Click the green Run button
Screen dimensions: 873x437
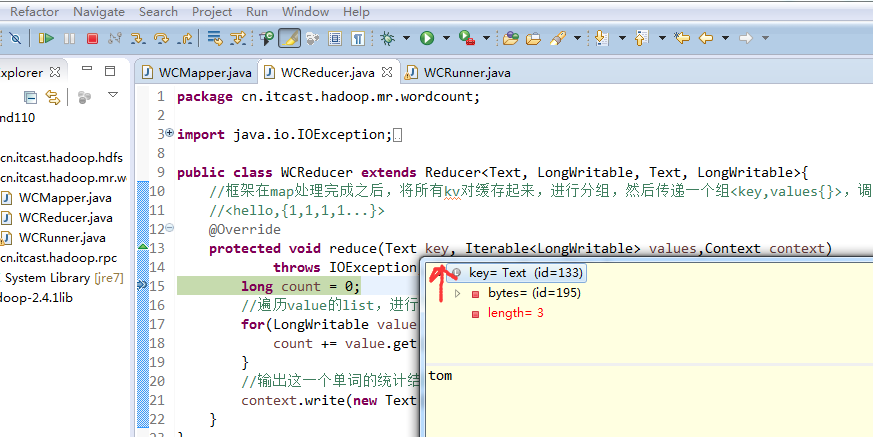(x=427, y=38)
